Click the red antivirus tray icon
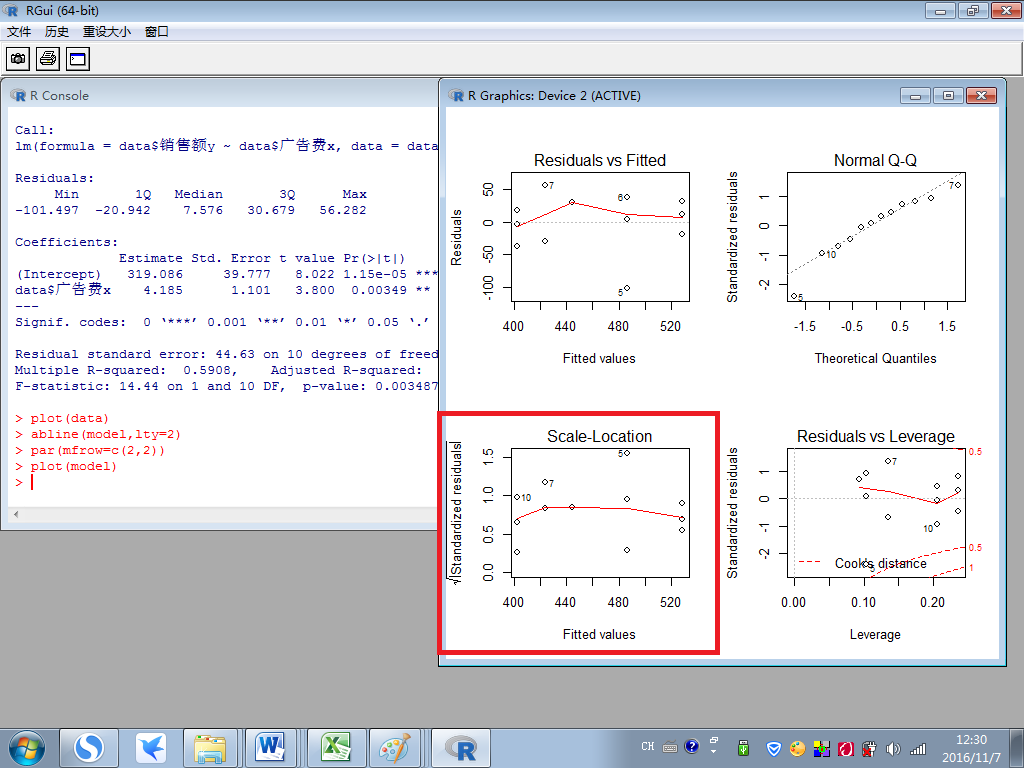The image size is (1024, 768). 846,748
